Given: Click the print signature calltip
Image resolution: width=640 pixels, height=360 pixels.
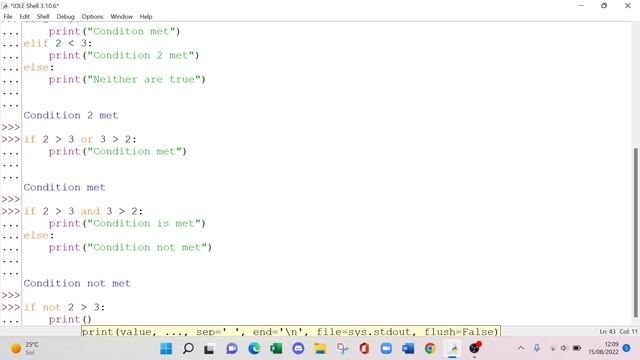Looking at the screenshot, I should (291, 331).
